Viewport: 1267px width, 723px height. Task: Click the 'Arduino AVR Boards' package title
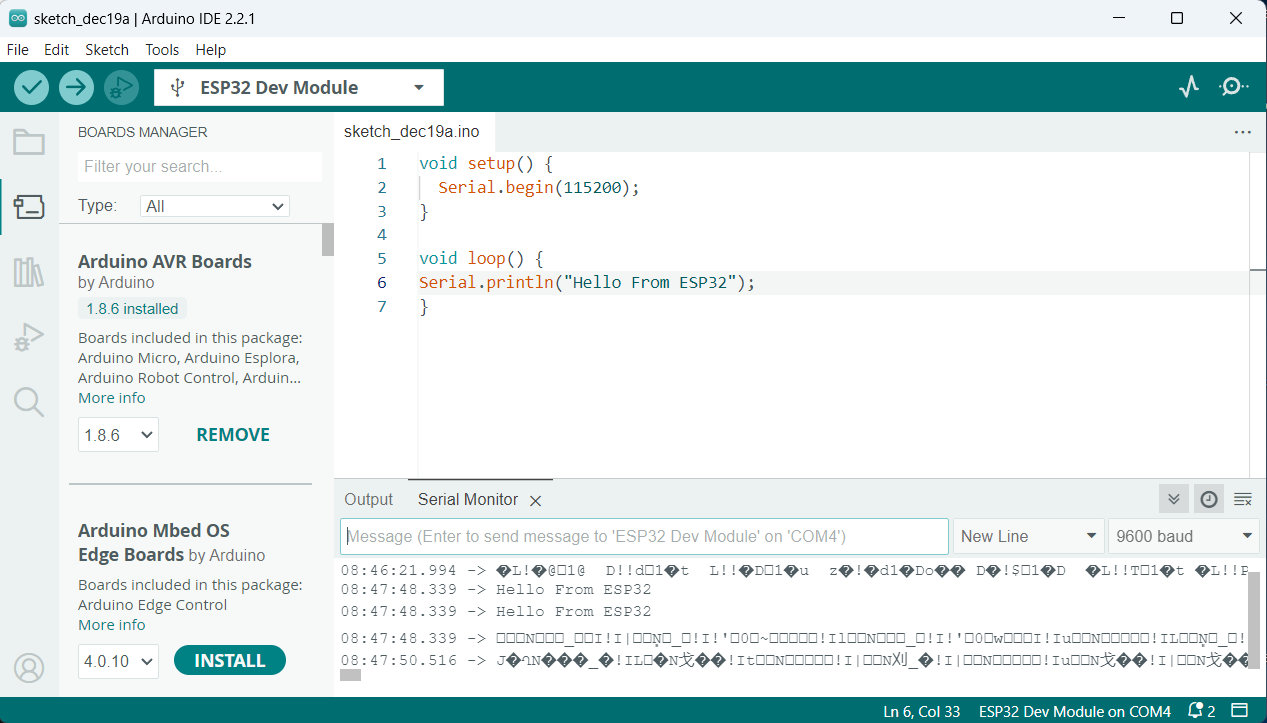click(x=165, y=262)
